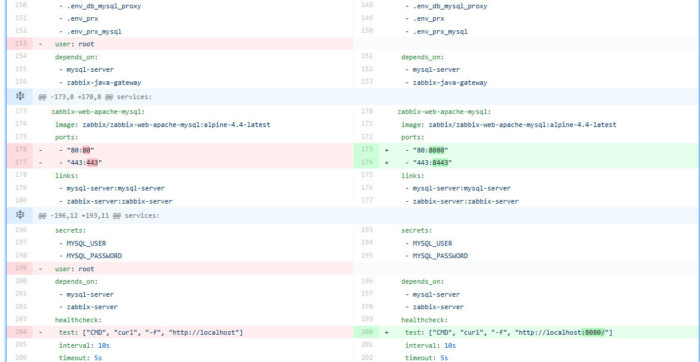
Task: Click line number 174 beside added 443:8443
Action: click(x=367, y=162)
